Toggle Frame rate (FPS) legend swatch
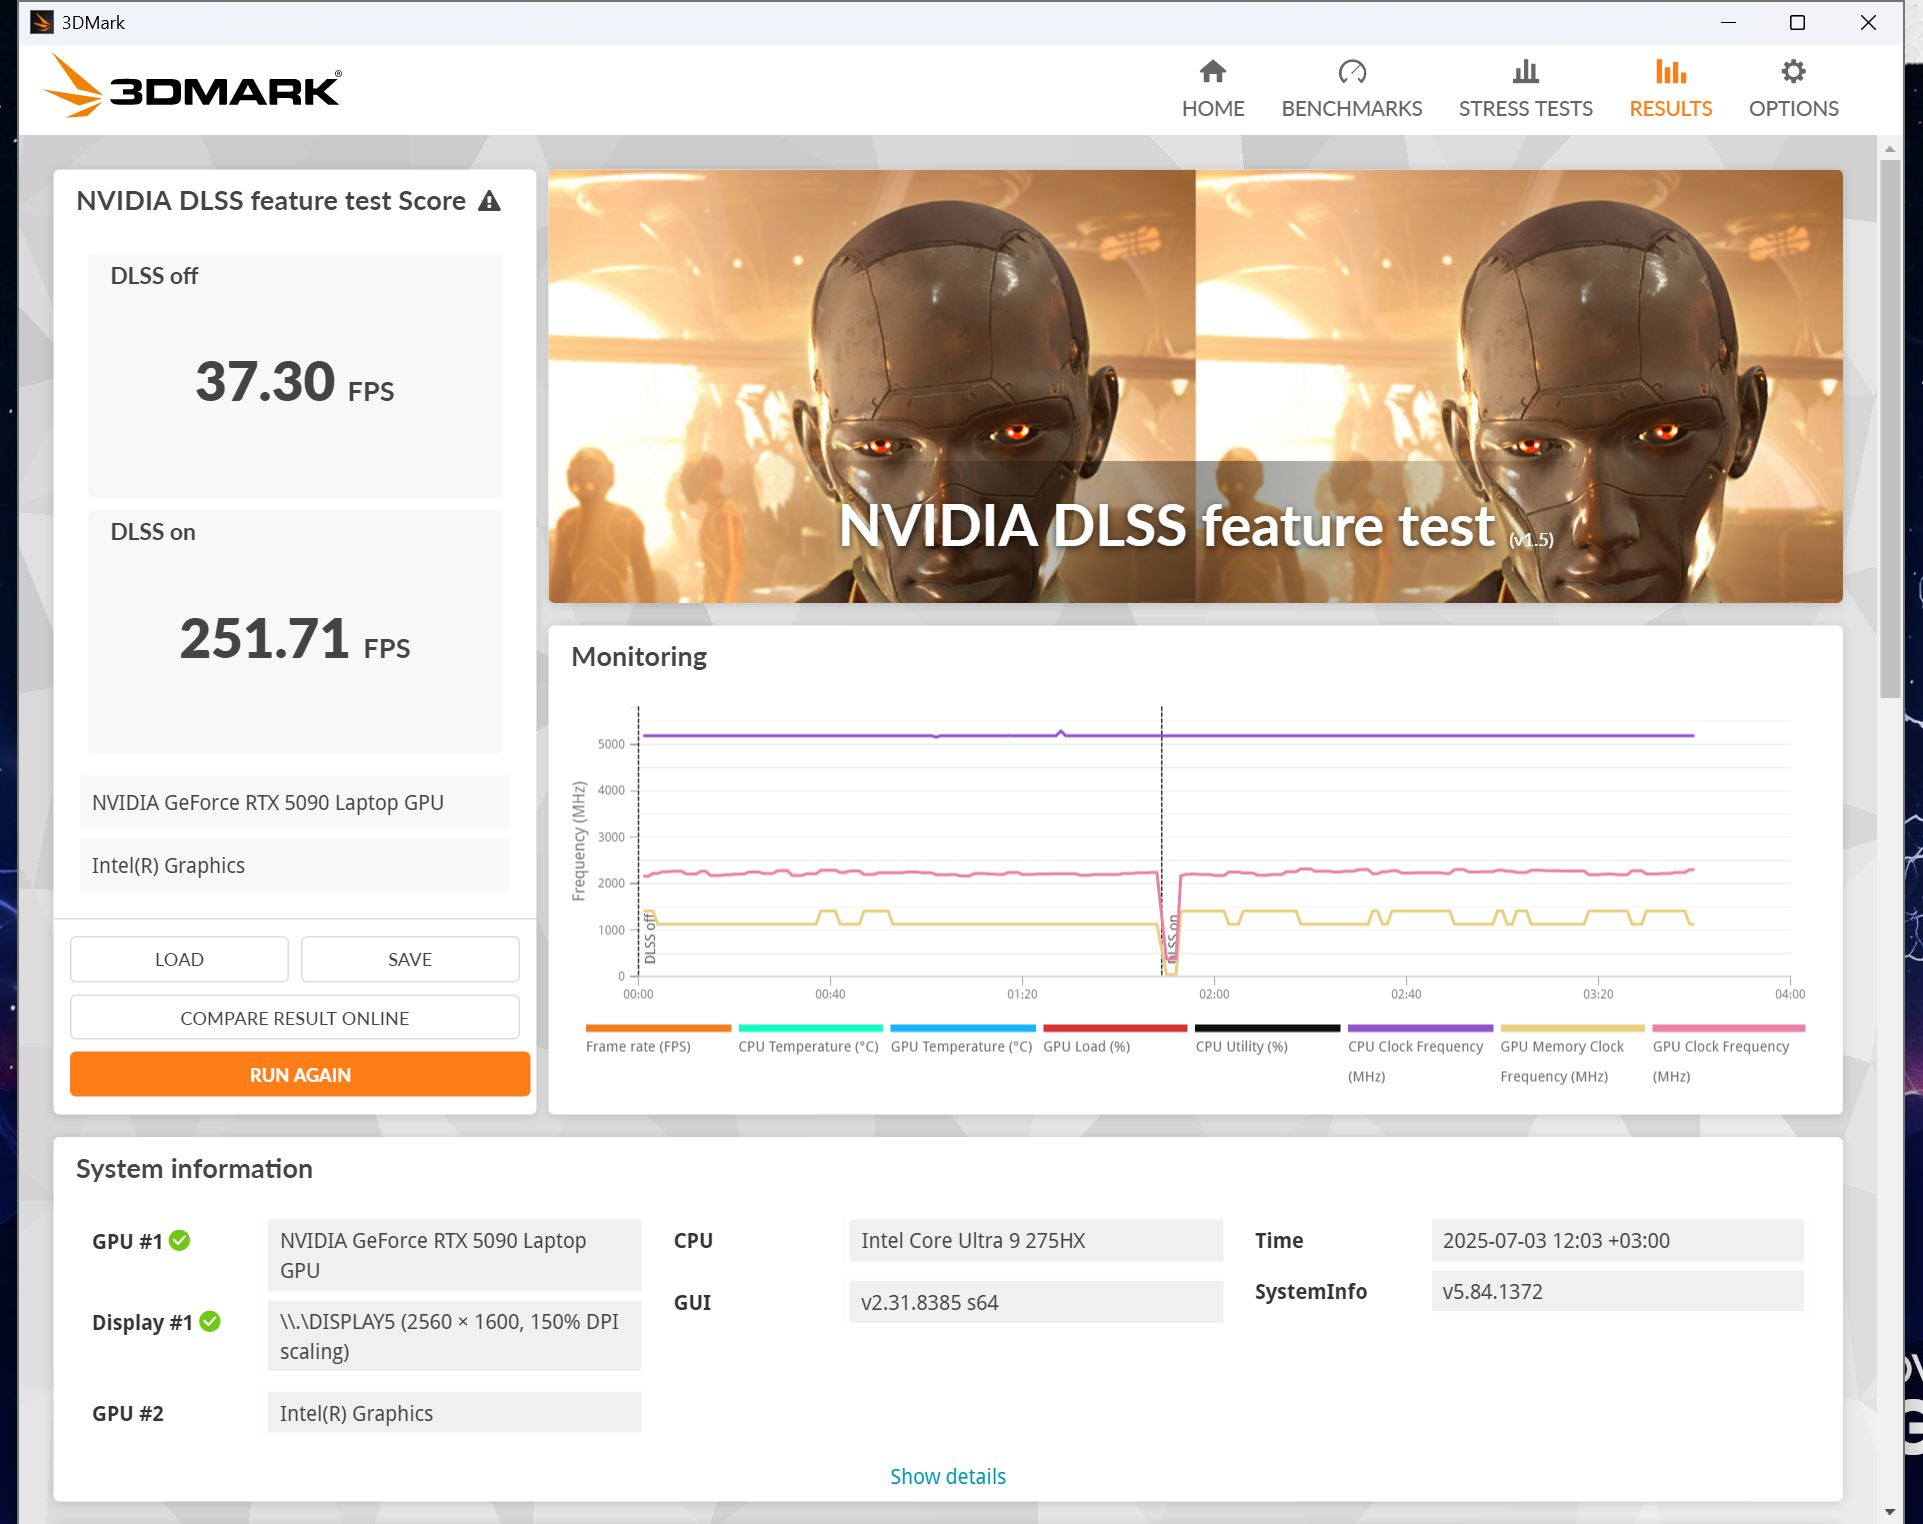This screenshot has height=1524, width=1923. pyautogui.click(x=658, y=1028)
